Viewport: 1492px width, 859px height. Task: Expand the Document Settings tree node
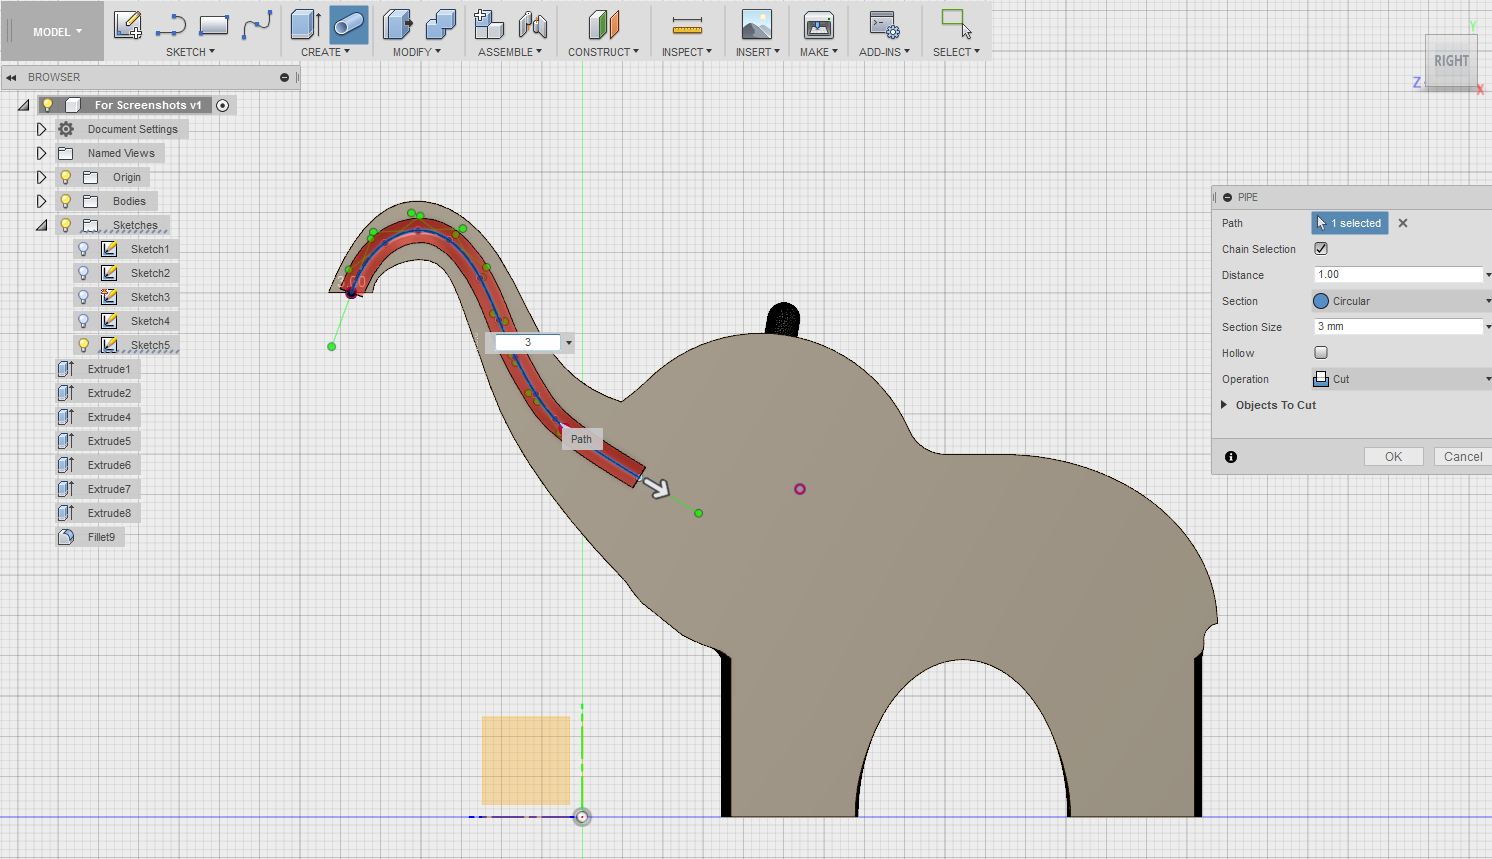41,129
